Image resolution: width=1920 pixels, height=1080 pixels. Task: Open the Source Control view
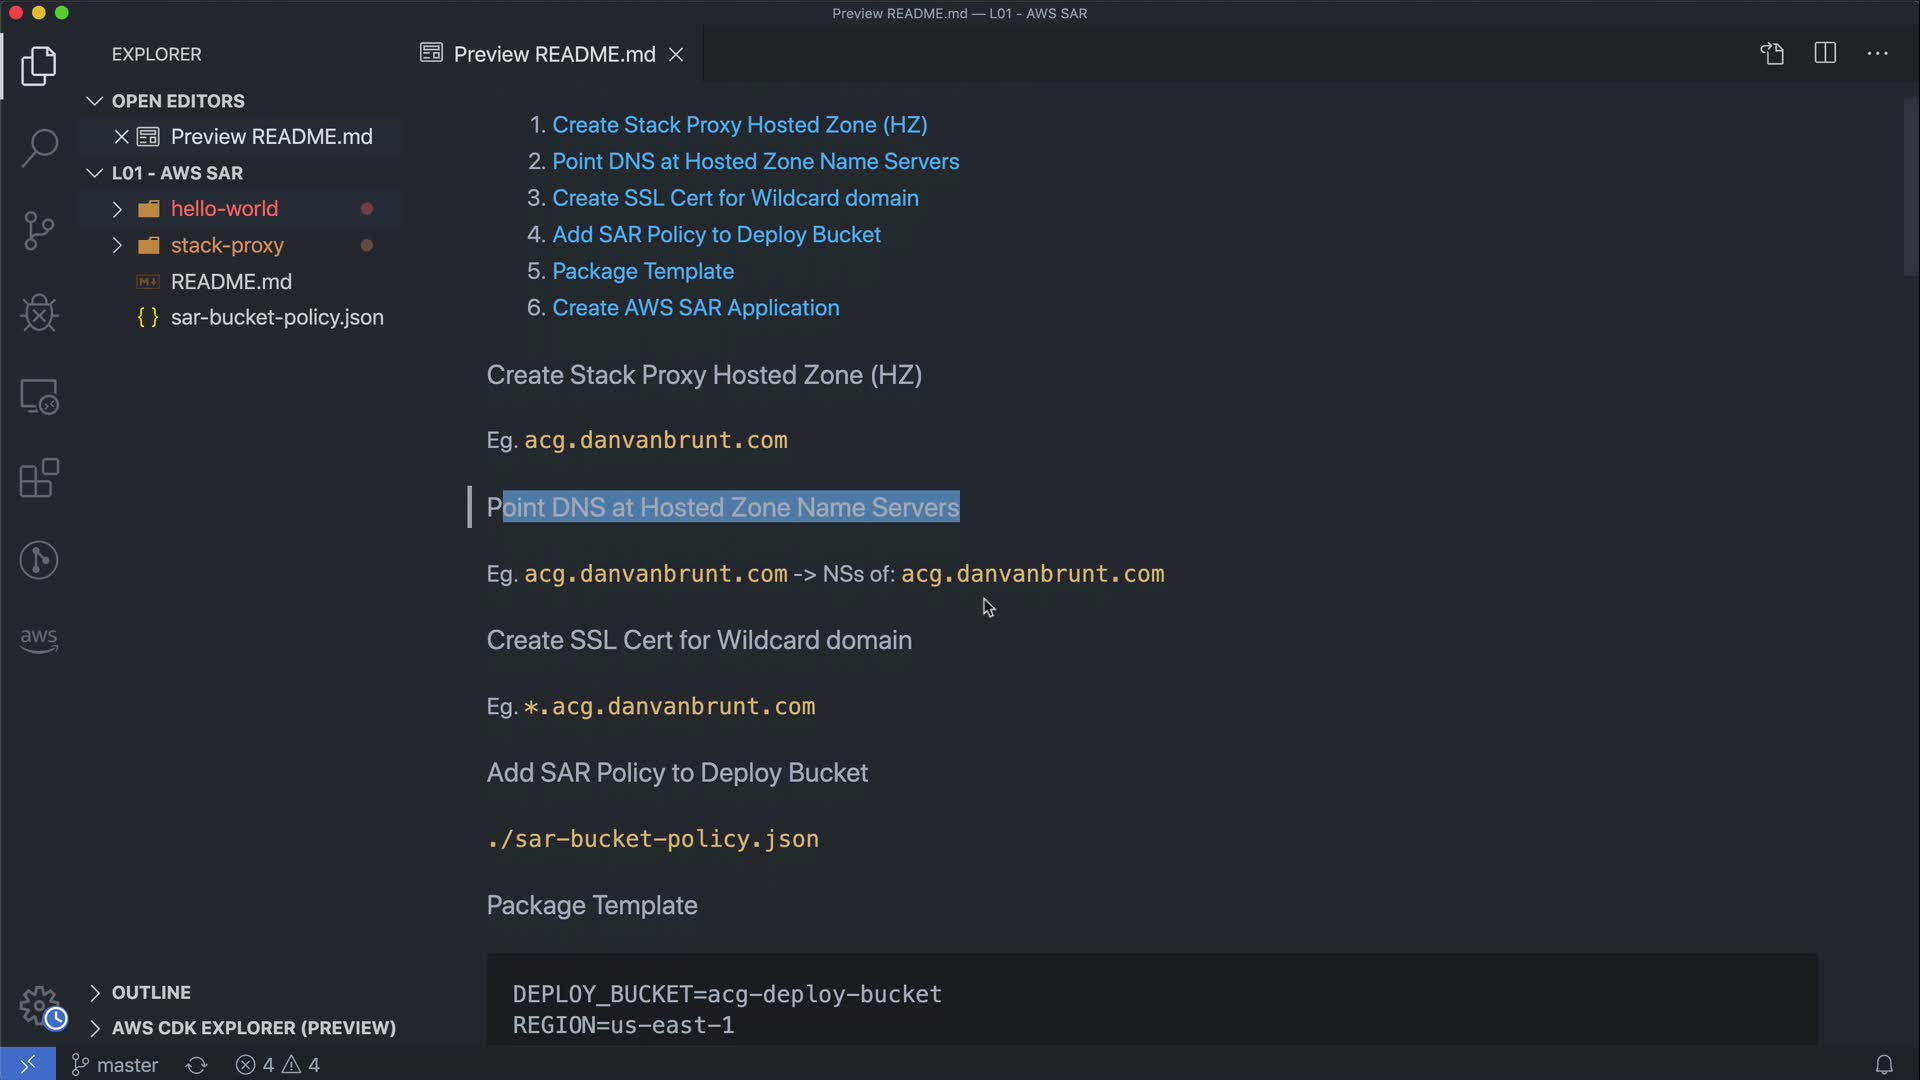(x=39, y=230)
